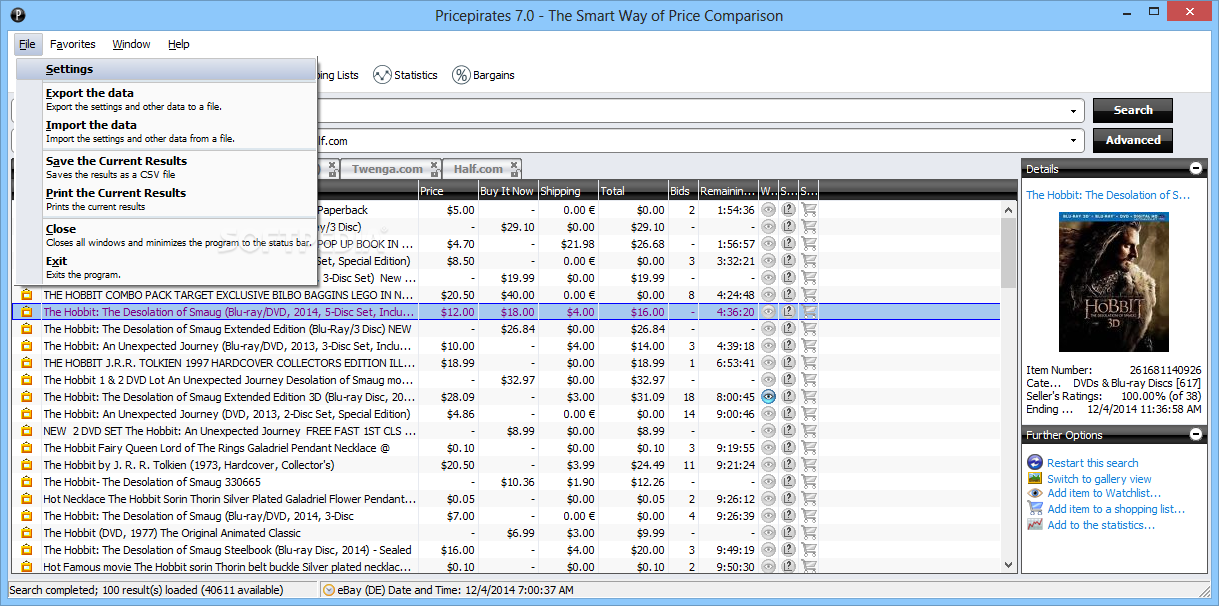
Task: Toggle the watchlist eye for the 1:54:36 row
Action: point(768,210)
